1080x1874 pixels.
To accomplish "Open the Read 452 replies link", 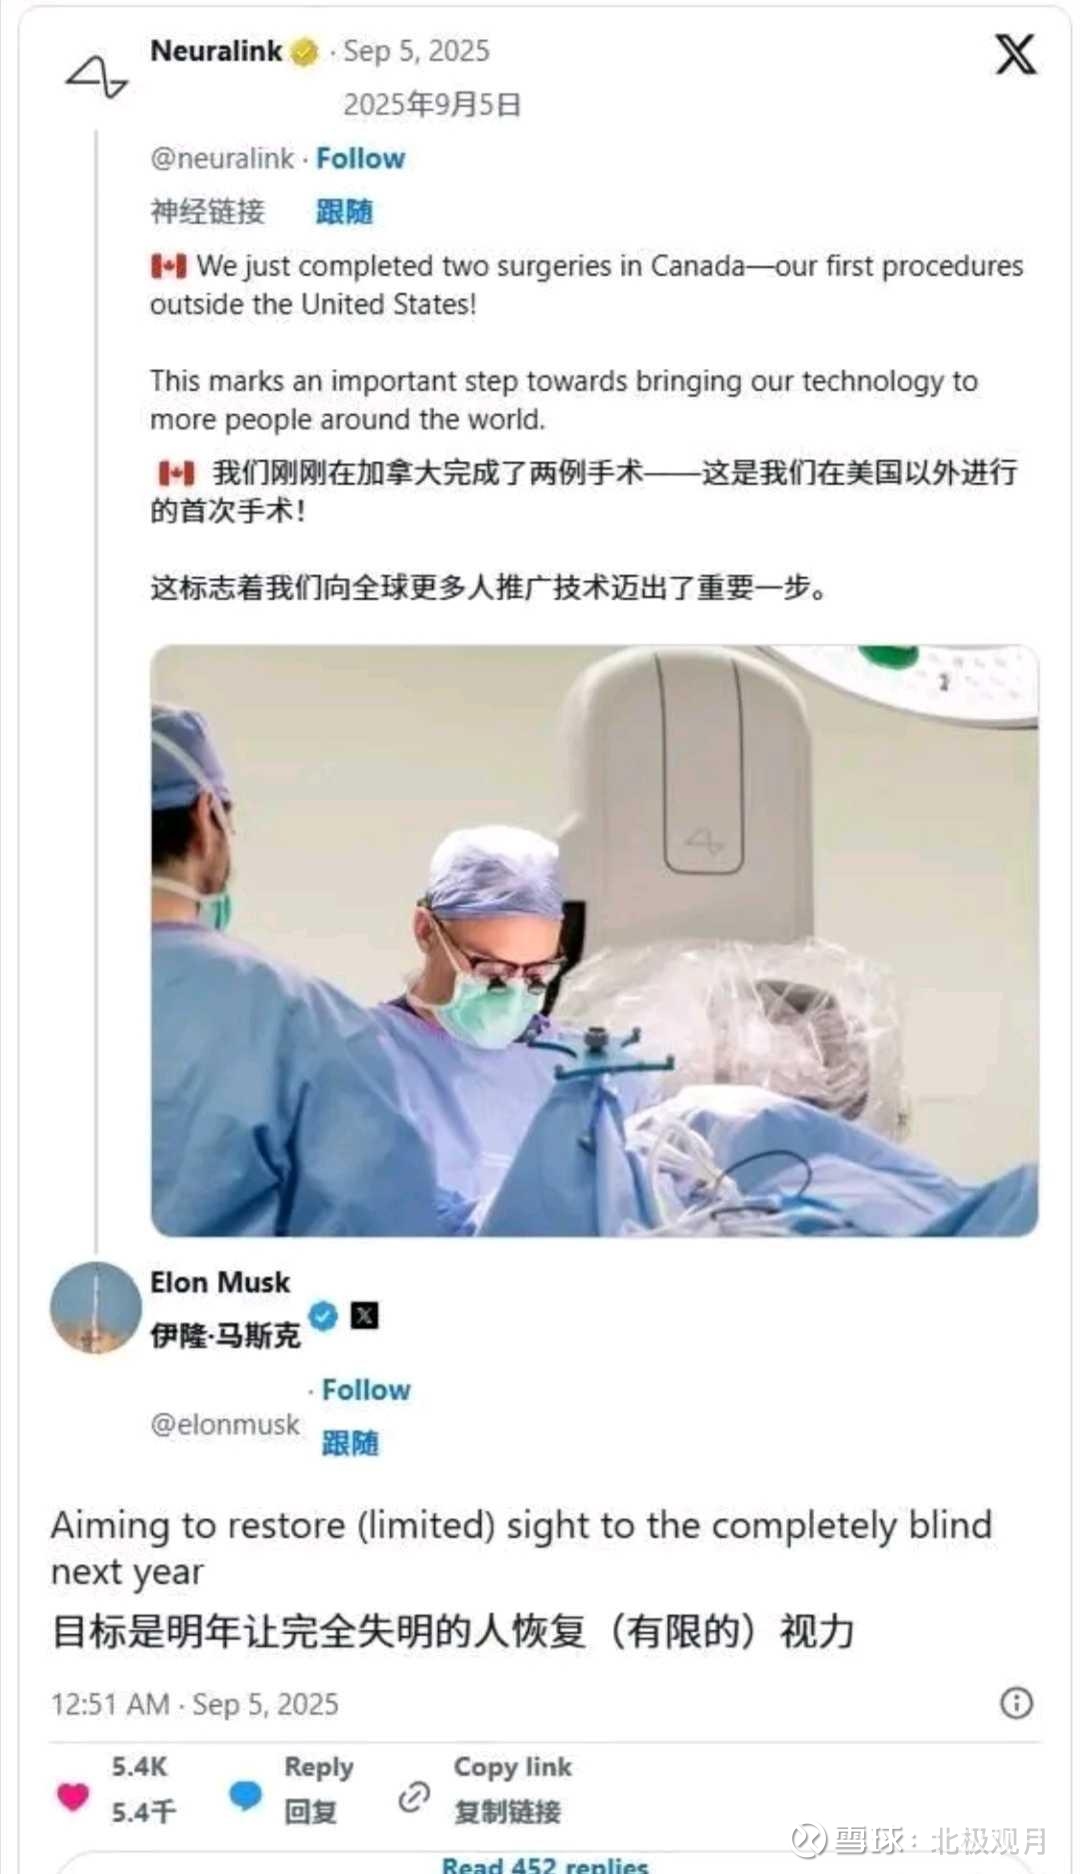I will click(x=545, y=1864).
